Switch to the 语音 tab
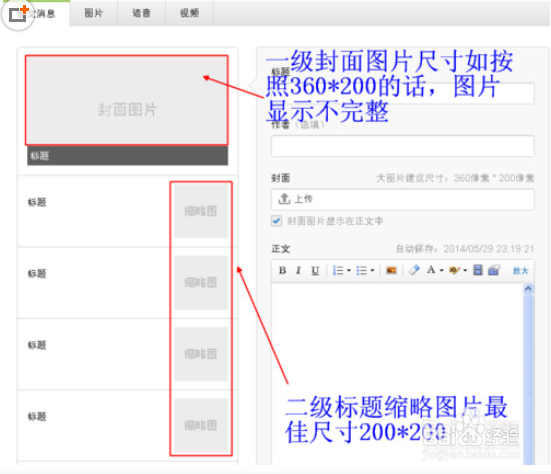The image size is (551, 474). coord(141,13)
